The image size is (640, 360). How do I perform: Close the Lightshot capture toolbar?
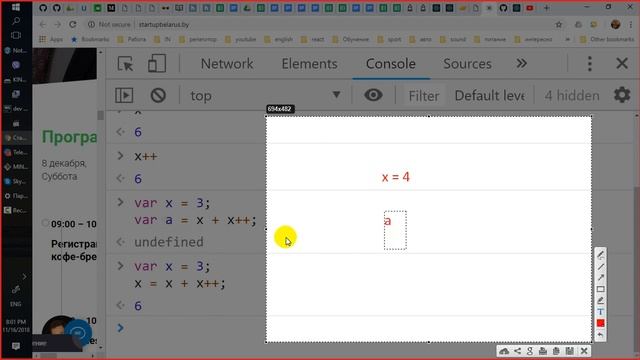(584, 351)
